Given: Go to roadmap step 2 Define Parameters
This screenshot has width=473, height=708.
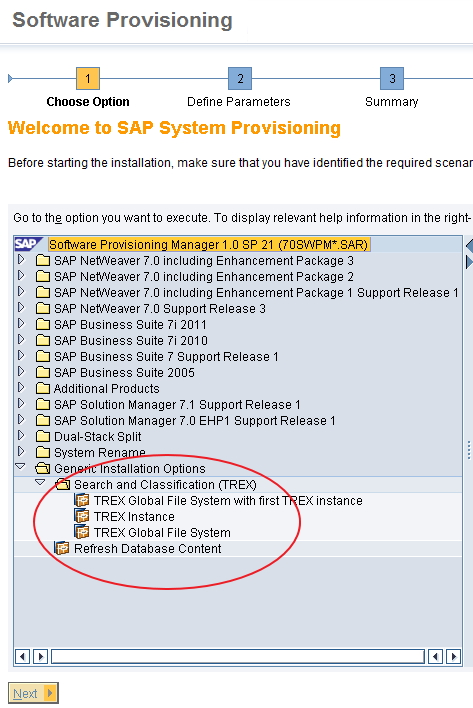Looking at the screenshot, I should coord(240,79).
